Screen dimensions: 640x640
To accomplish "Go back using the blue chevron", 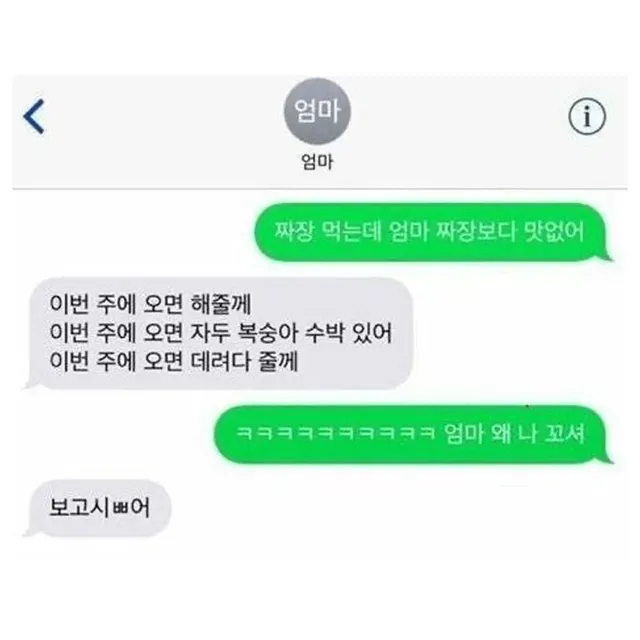I will click(34, 116).
